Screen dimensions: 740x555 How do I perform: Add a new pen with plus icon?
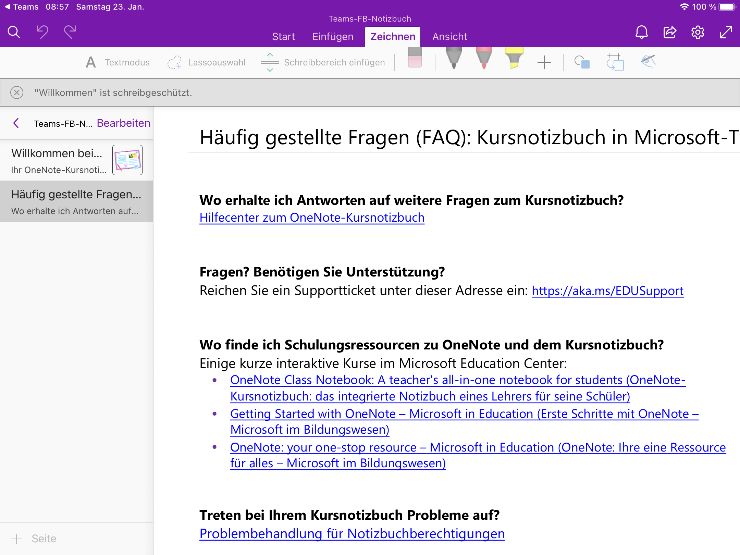(x=544, y=62)
